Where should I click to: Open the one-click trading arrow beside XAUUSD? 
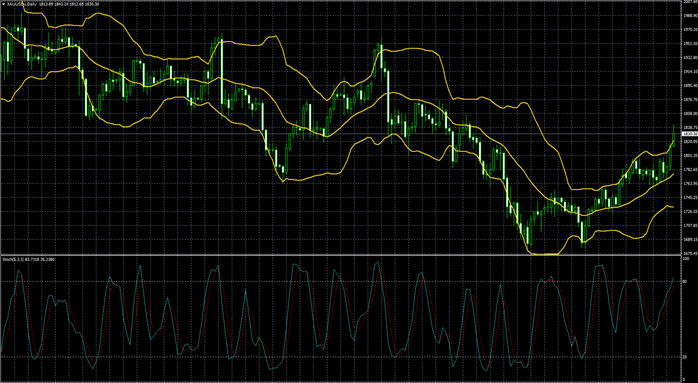pos(3,4)
